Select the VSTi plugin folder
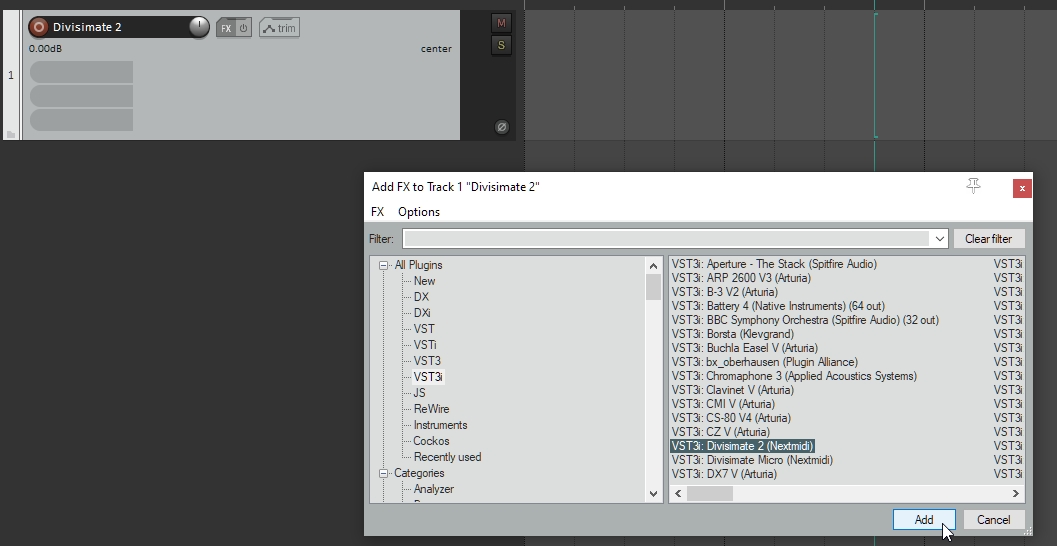 pos(425,345)
